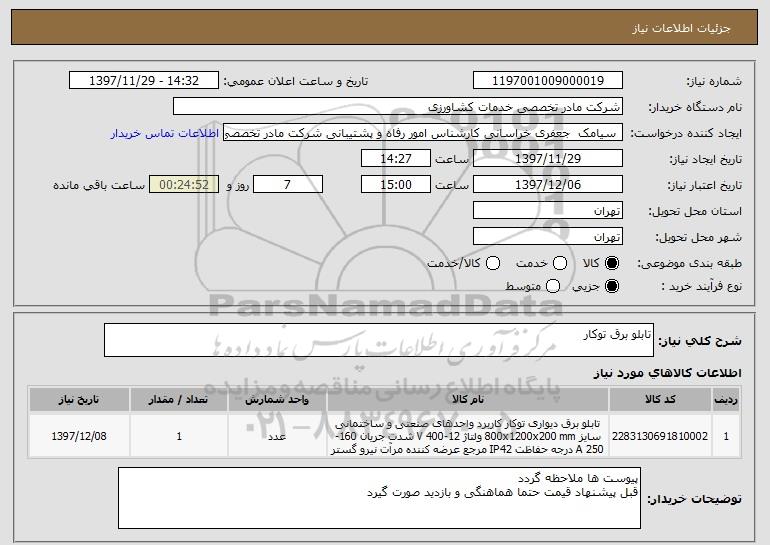Click the نام کالا column header
The width and height of the screenshot is (770, 545).
468,400
